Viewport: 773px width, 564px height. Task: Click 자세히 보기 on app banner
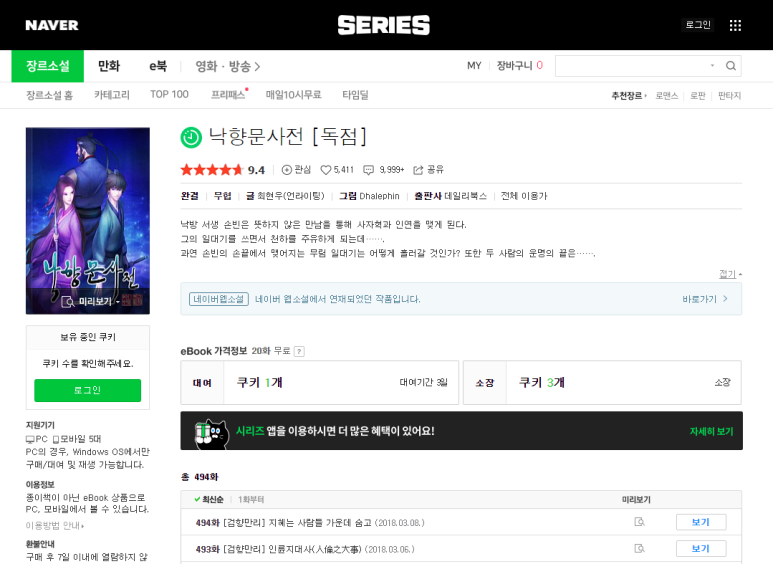(711, 431)
